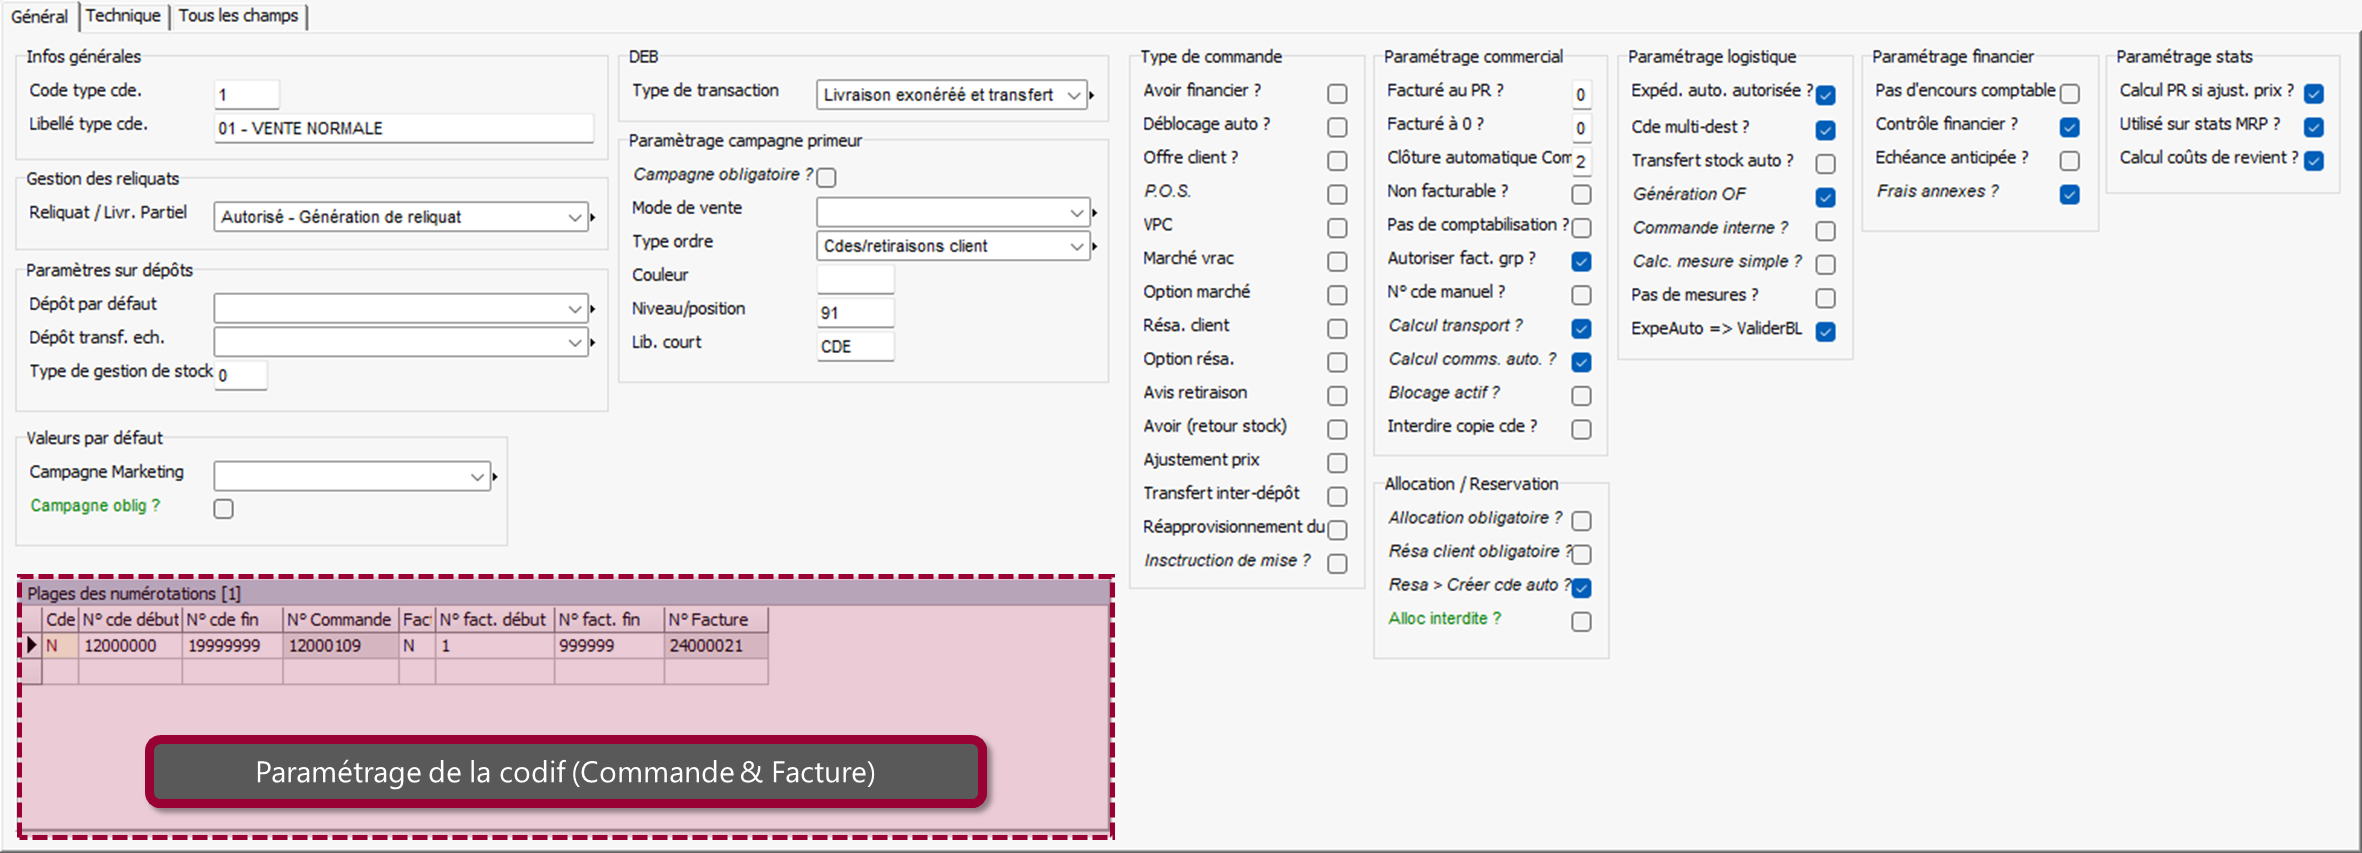
Task: Enable the Avoir financier checkbox
Action: click(1337, 94)
